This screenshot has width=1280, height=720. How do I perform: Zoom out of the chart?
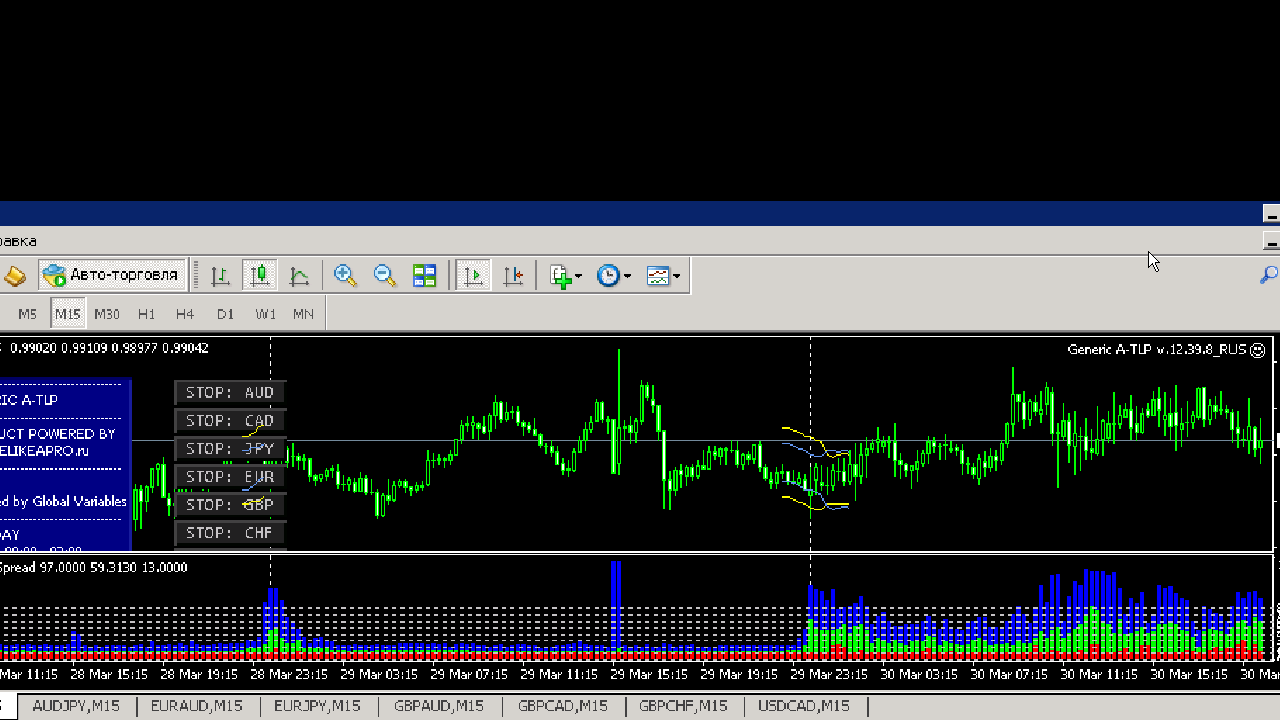click(x=385, y=275)
